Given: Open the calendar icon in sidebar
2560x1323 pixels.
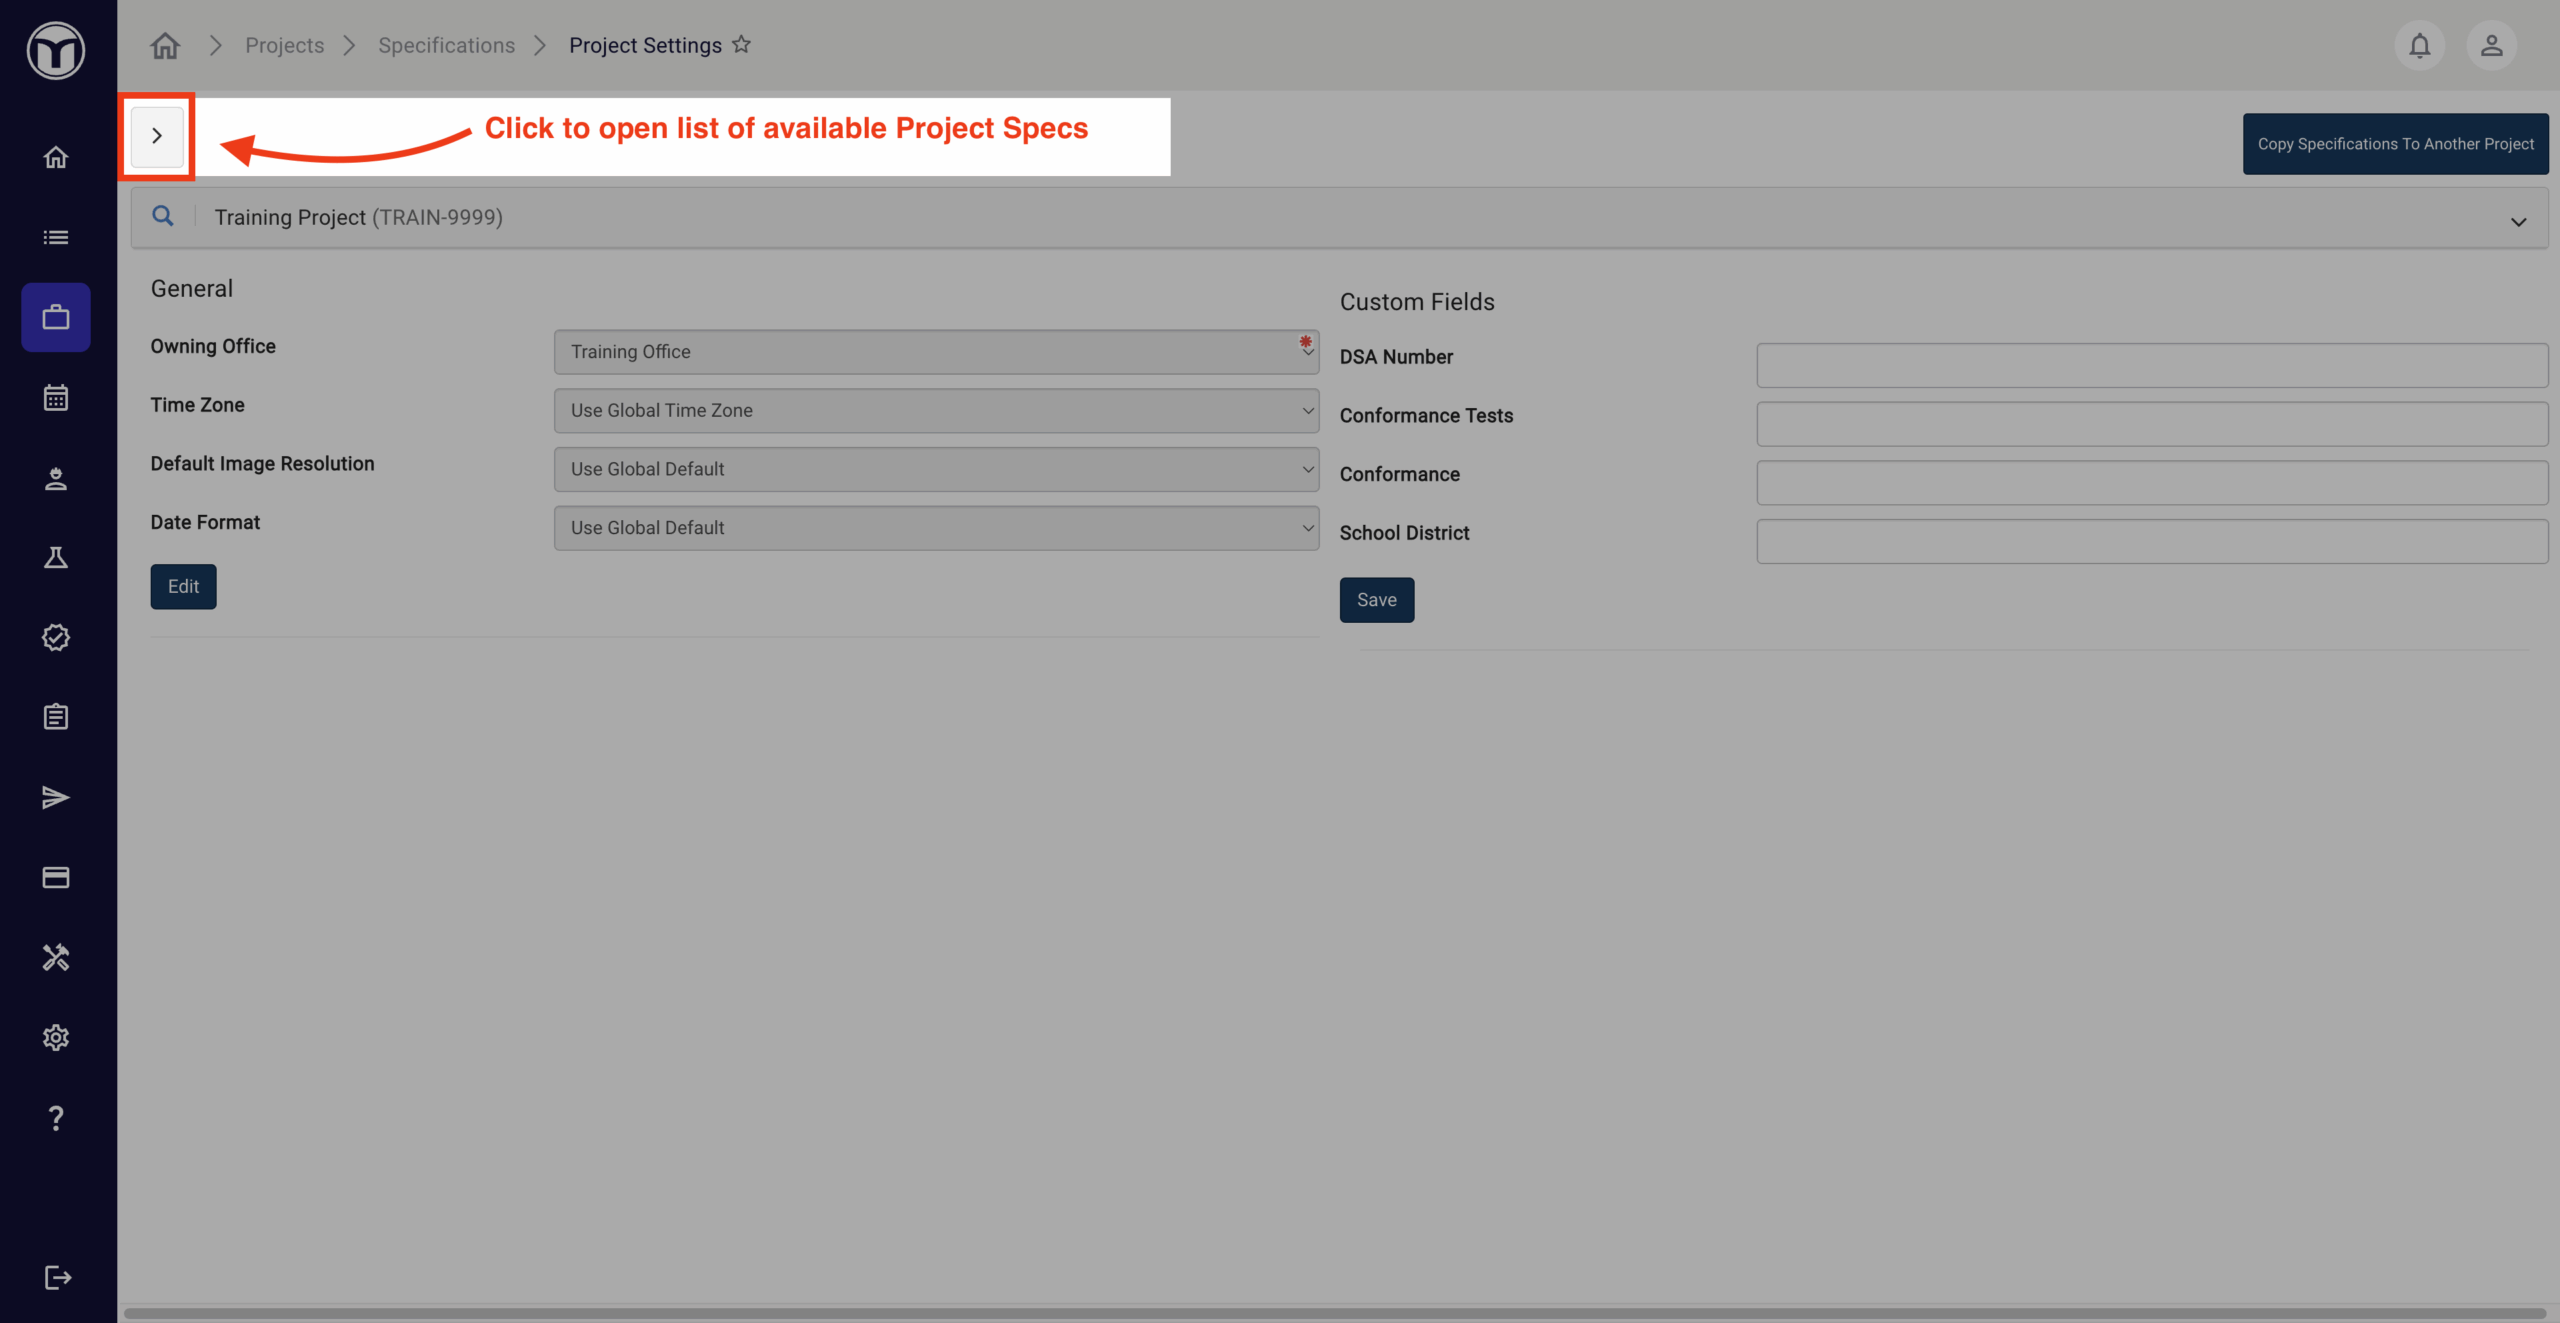Looking at the screenshot, I should tap(56, 397).
